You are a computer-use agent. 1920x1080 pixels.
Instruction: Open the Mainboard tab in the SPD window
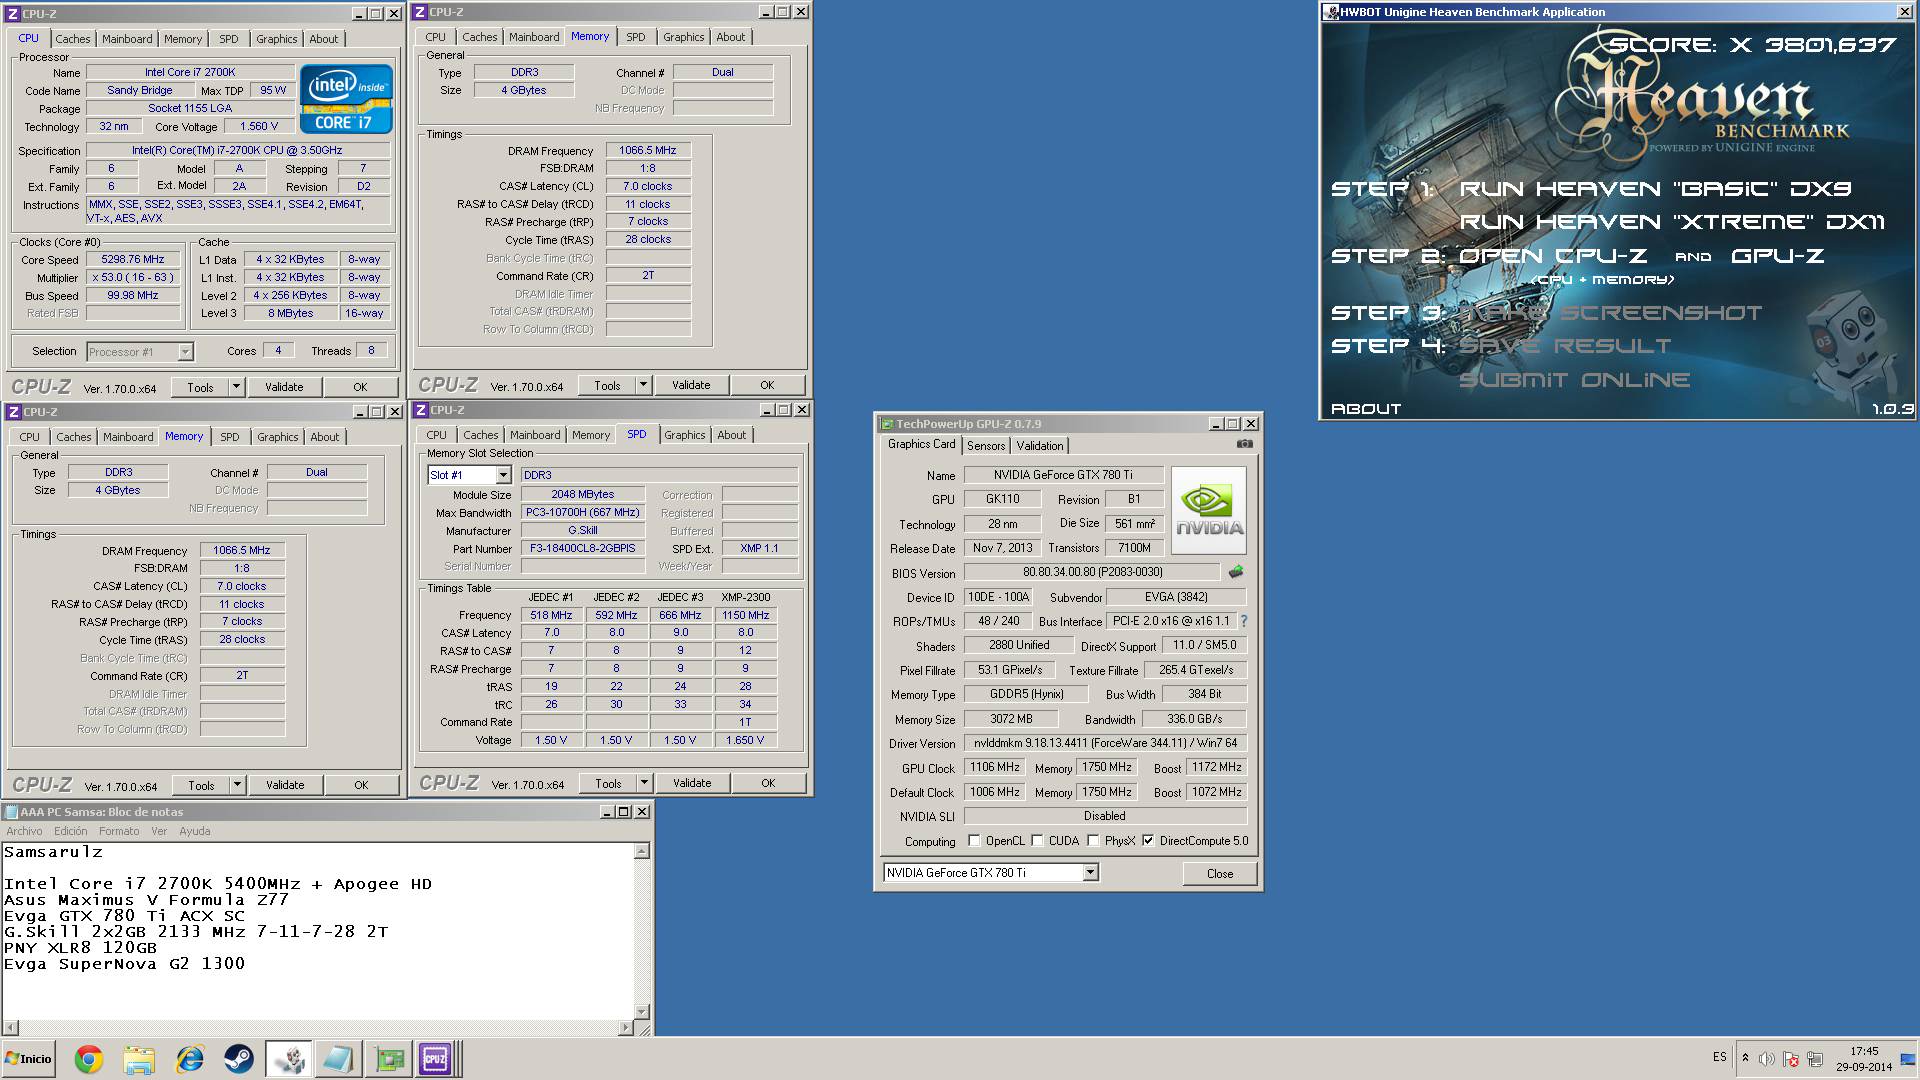[x=535, y=435]
